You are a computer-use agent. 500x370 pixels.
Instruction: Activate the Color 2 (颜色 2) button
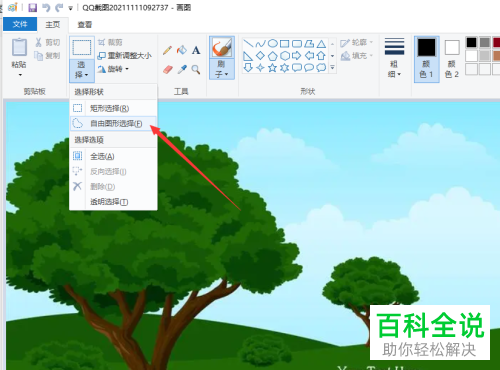coord(452,59)
